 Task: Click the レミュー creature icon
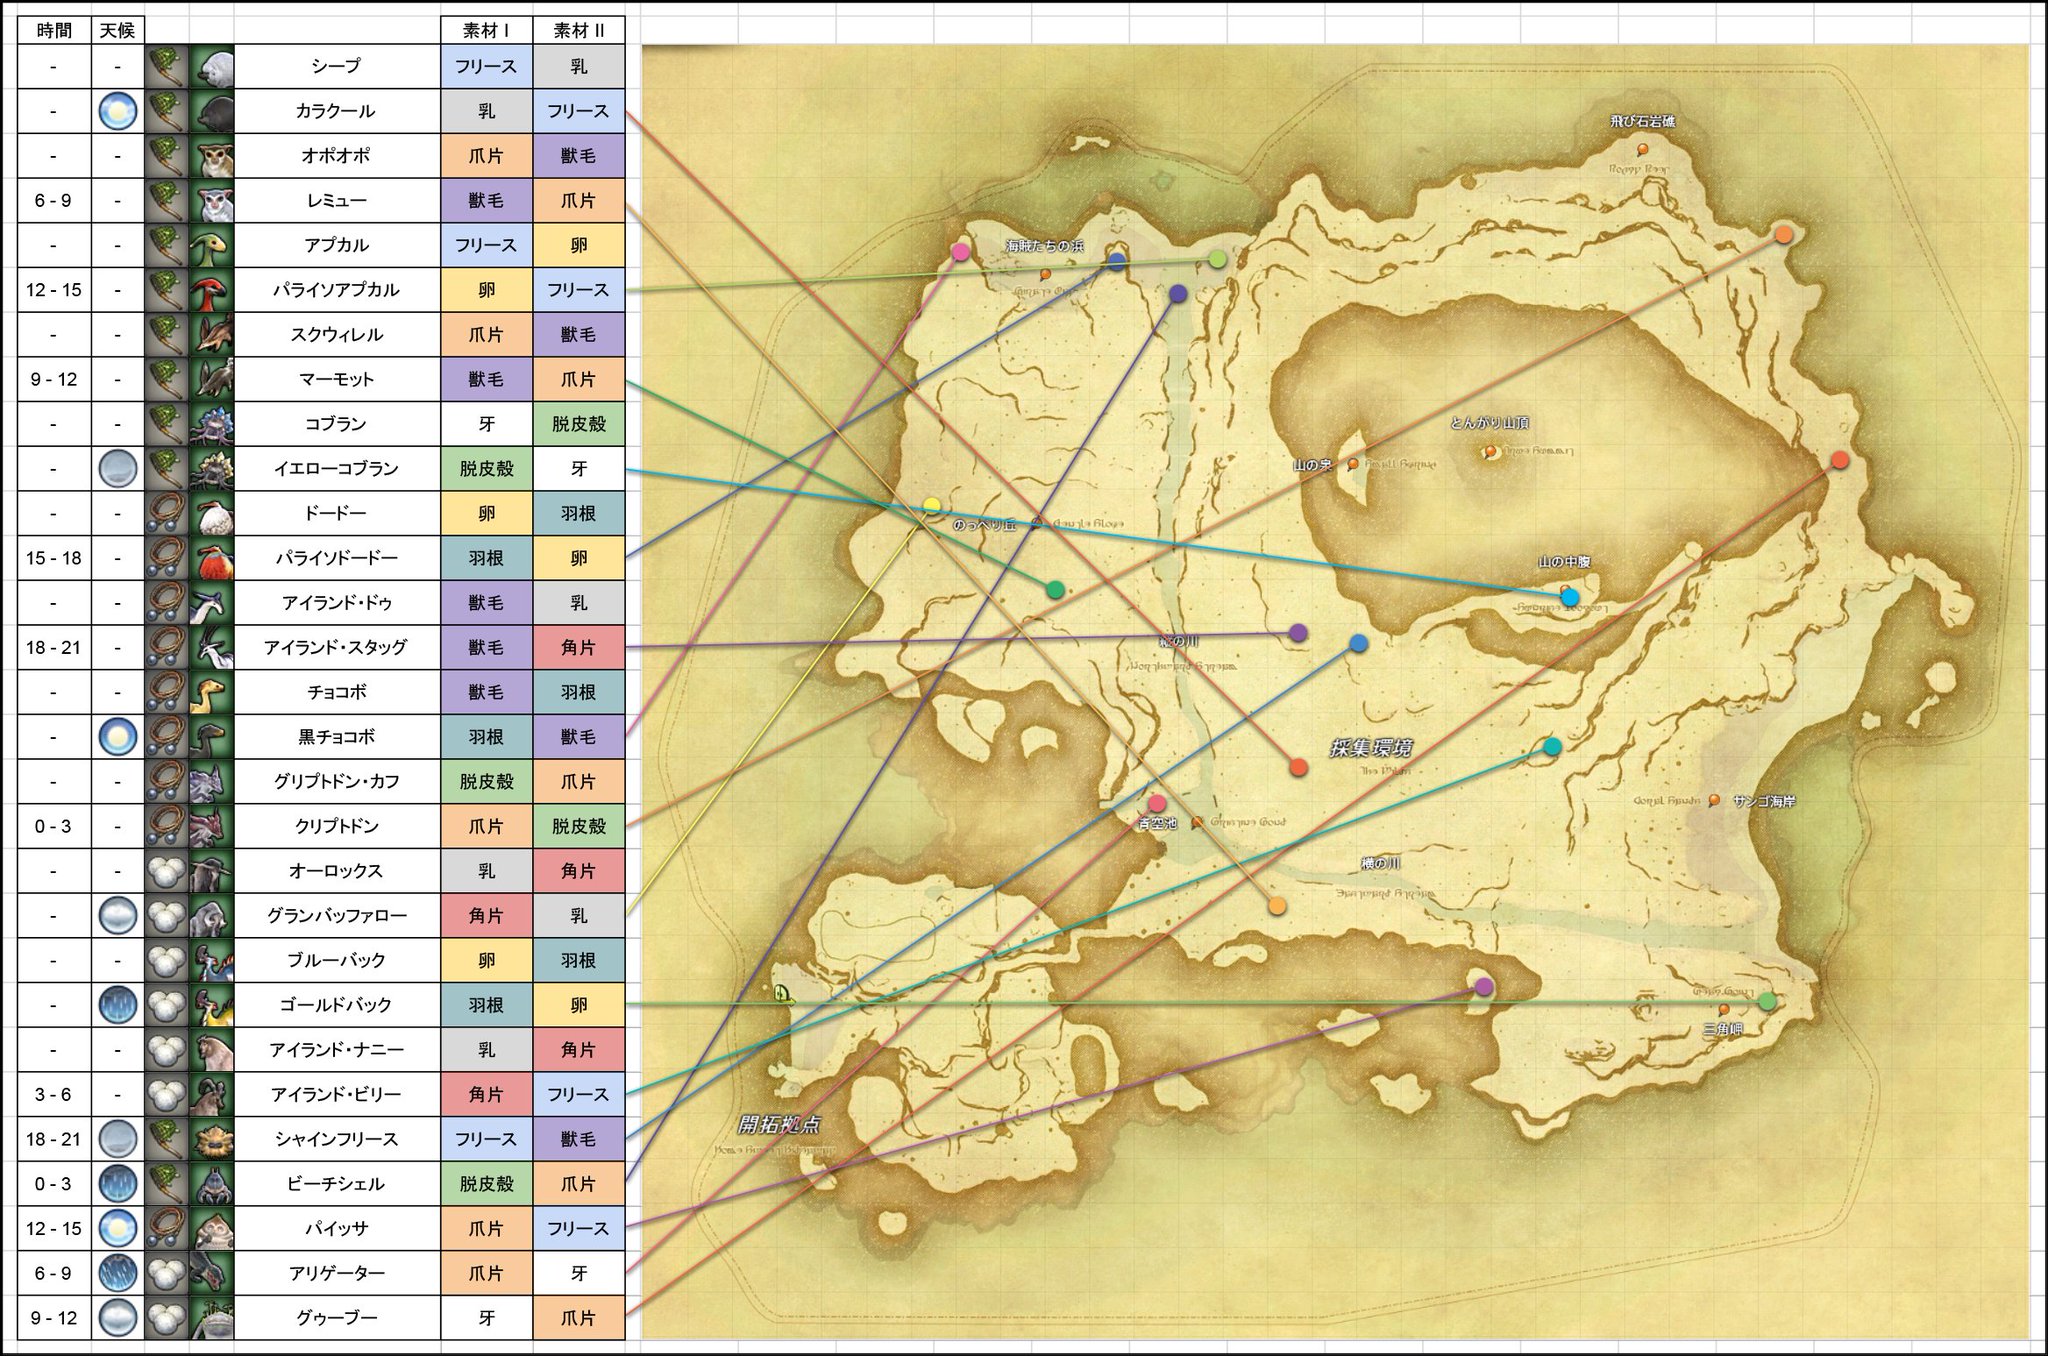[211, 201]
